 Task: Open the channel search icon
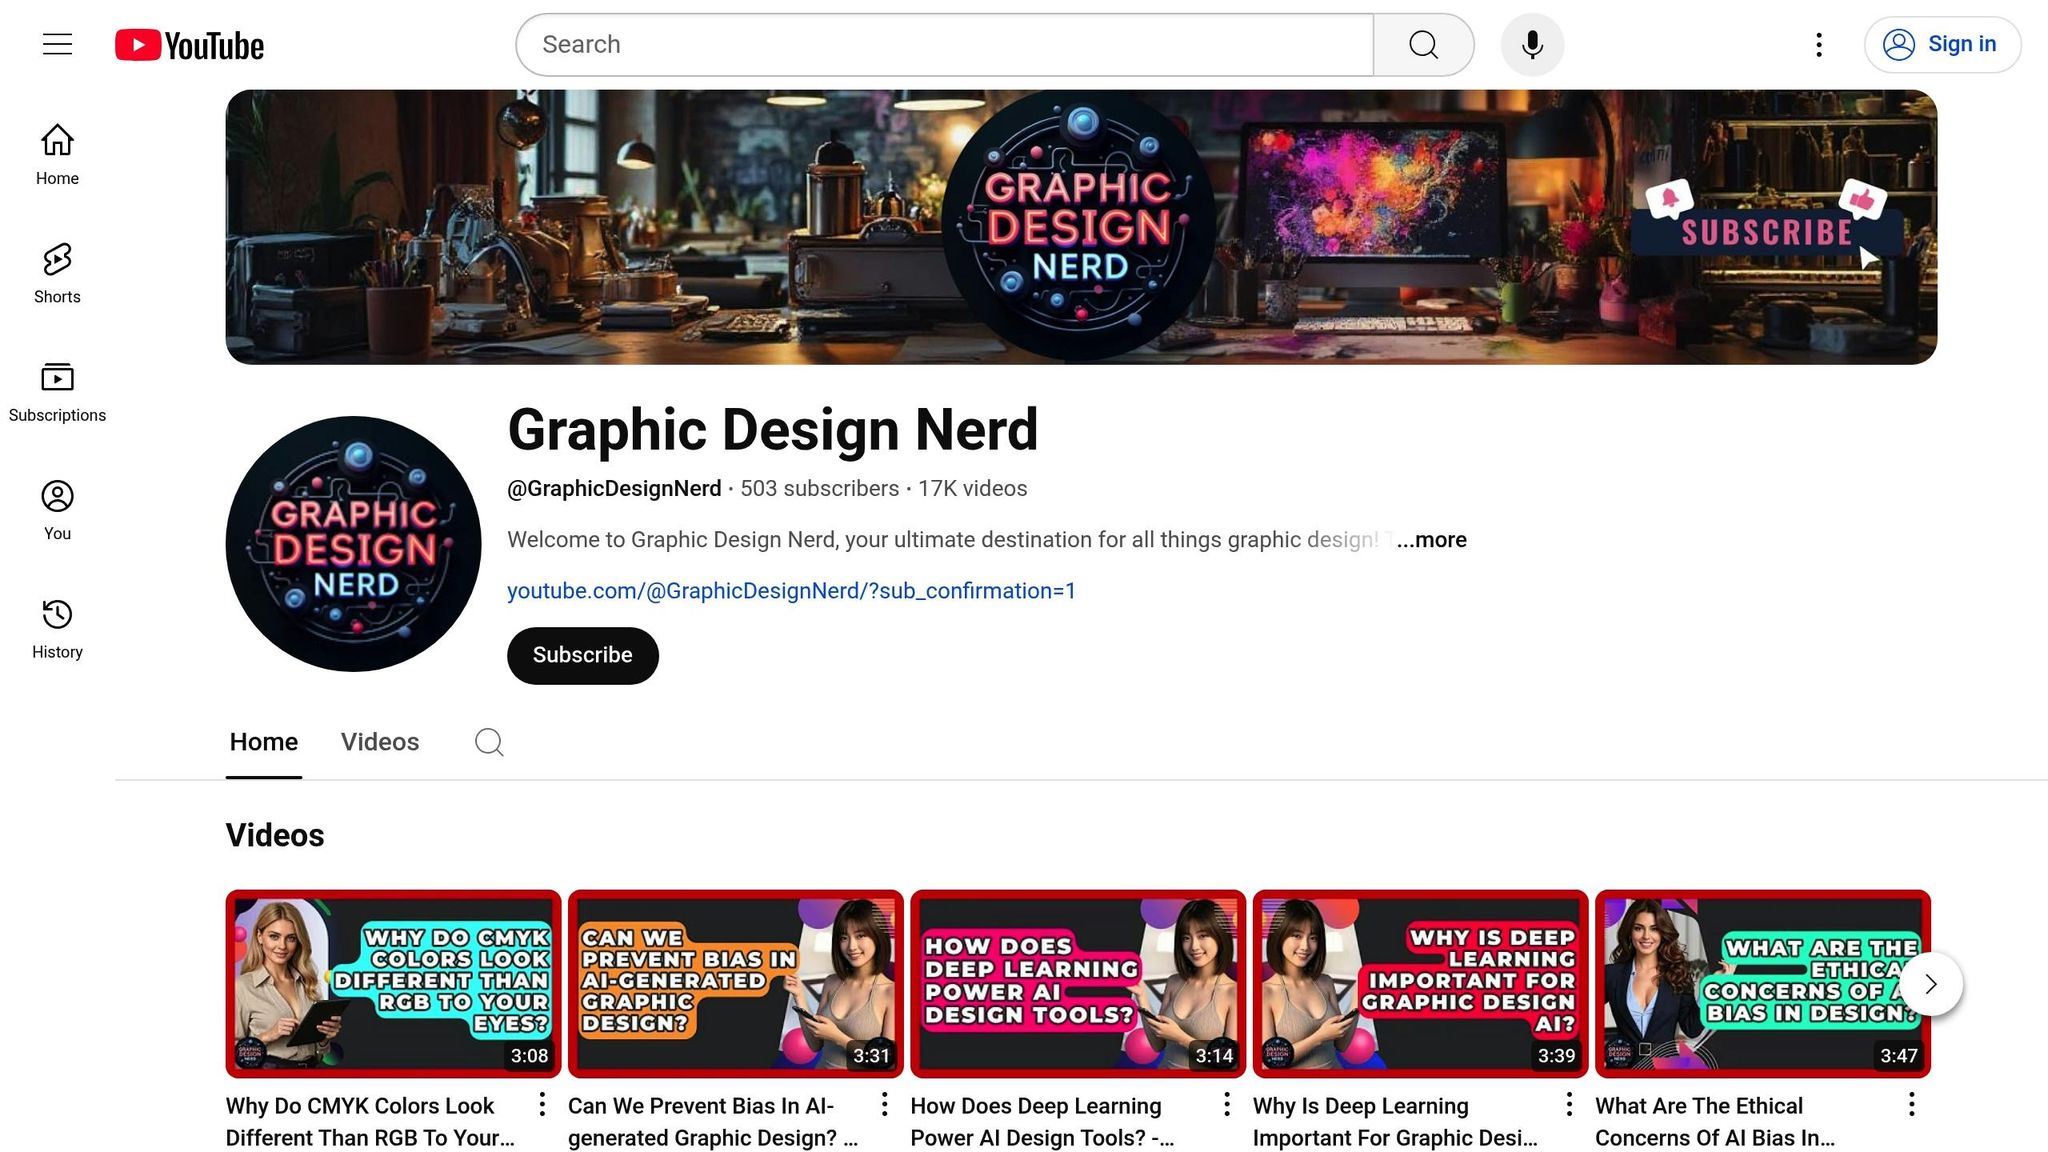coord(489,742)
